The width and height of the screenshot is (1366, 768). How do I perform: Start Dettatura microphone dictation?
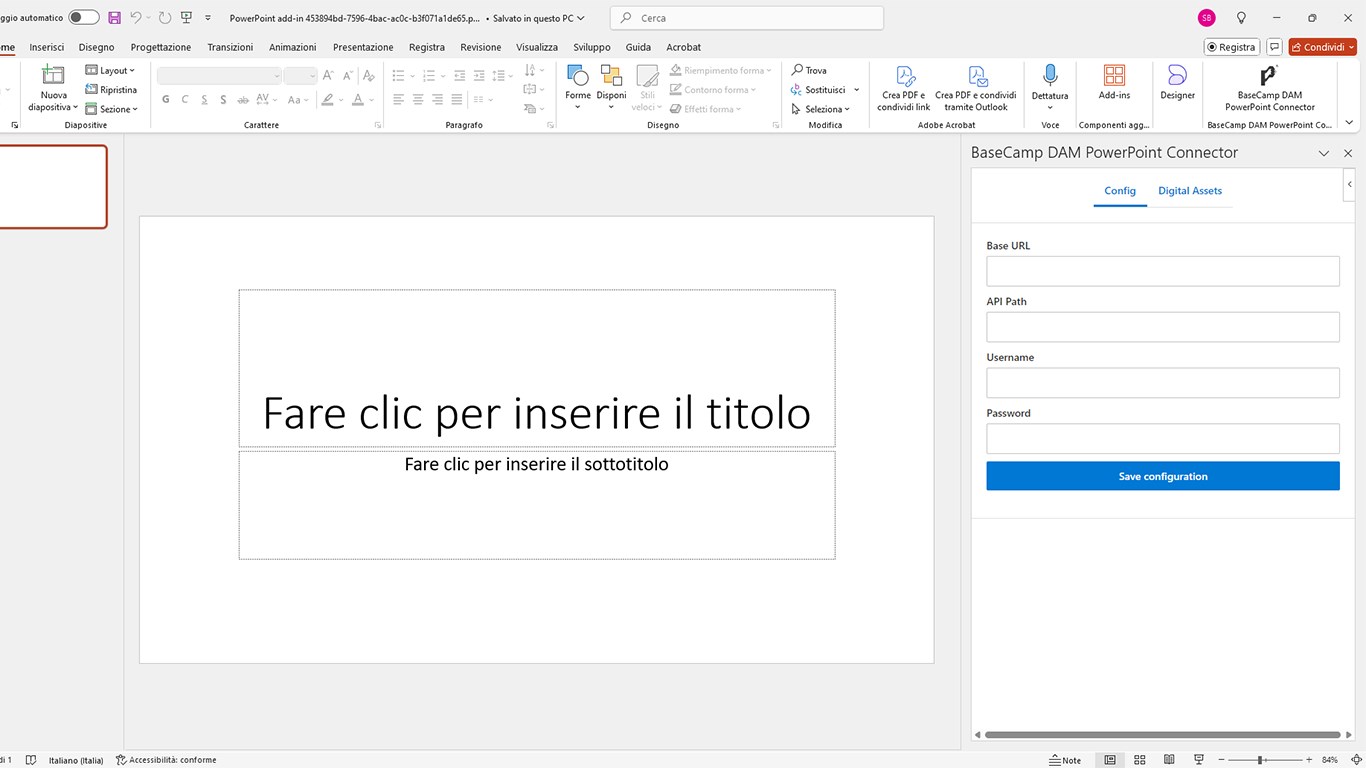(1050, 87)
